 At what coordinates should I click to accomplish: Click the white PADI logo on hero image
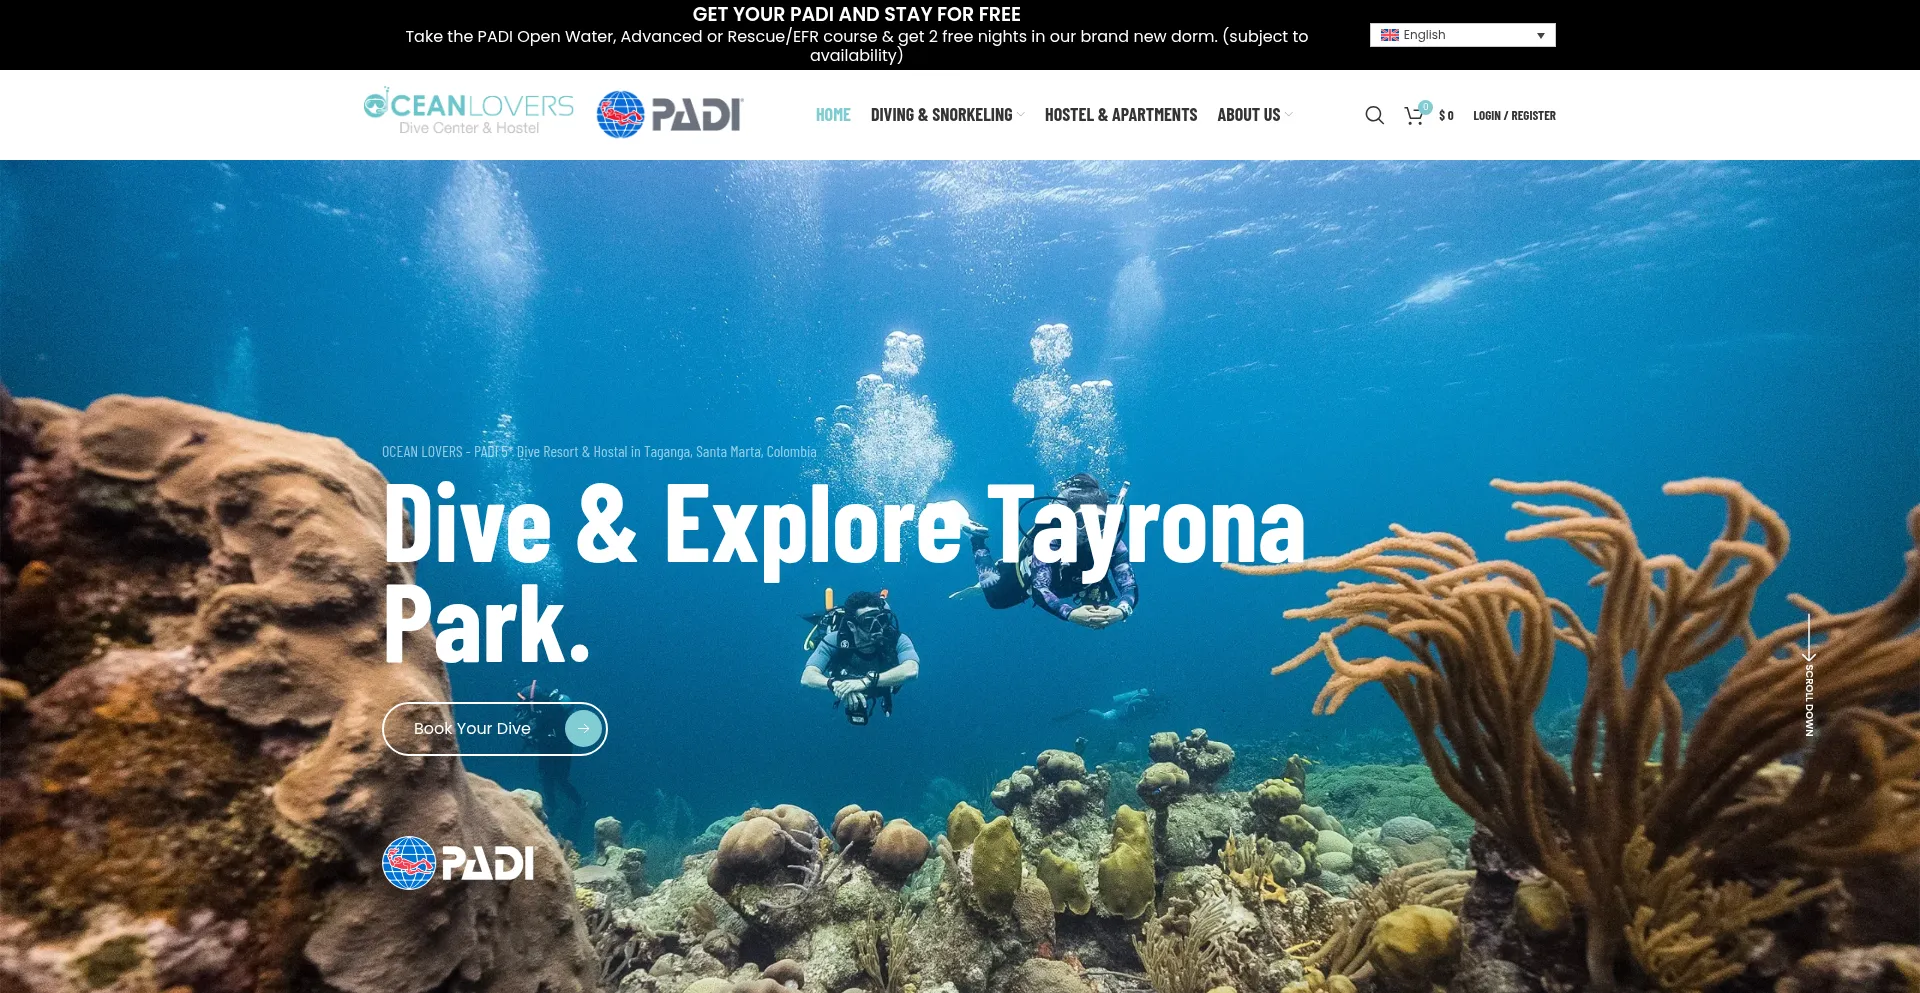[x=459, y=863]
